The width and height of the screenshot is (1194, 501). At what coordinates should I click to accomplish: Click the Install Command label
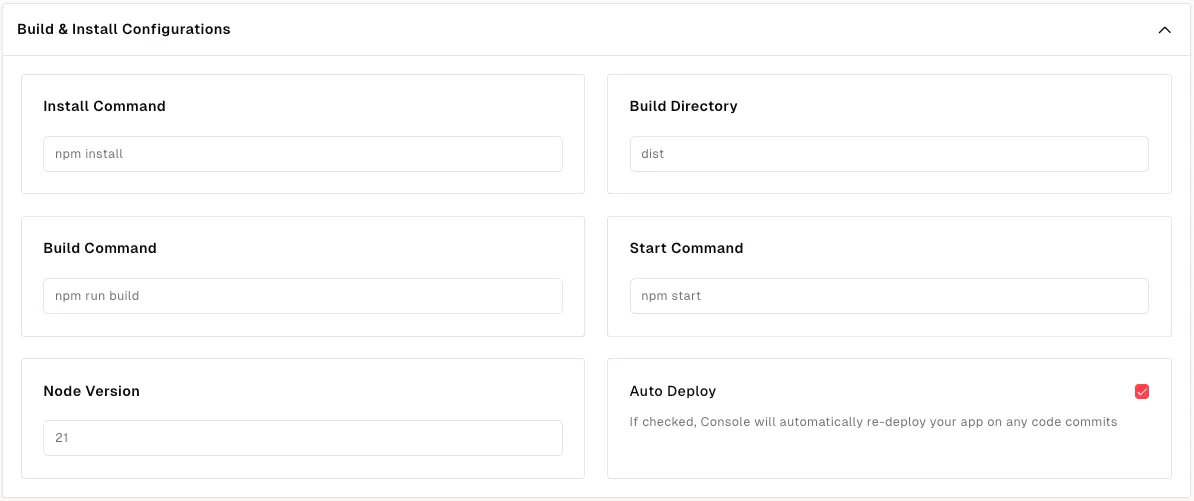point(104,106)
